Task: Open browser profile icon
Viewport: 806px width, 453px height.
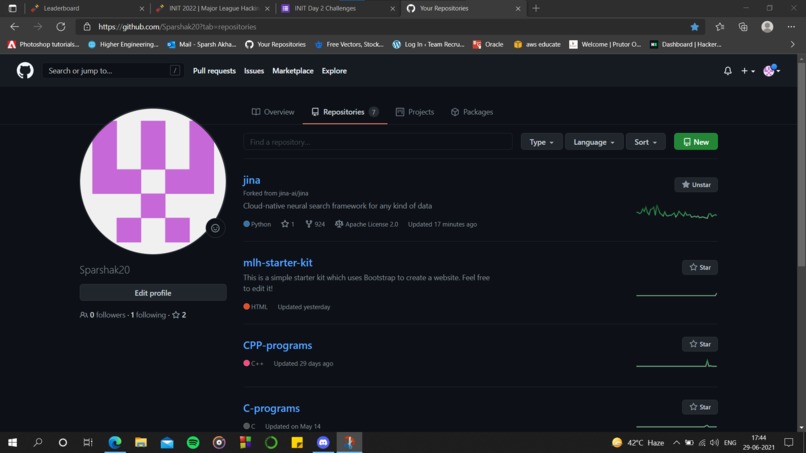Action: [x=767, y=27]
